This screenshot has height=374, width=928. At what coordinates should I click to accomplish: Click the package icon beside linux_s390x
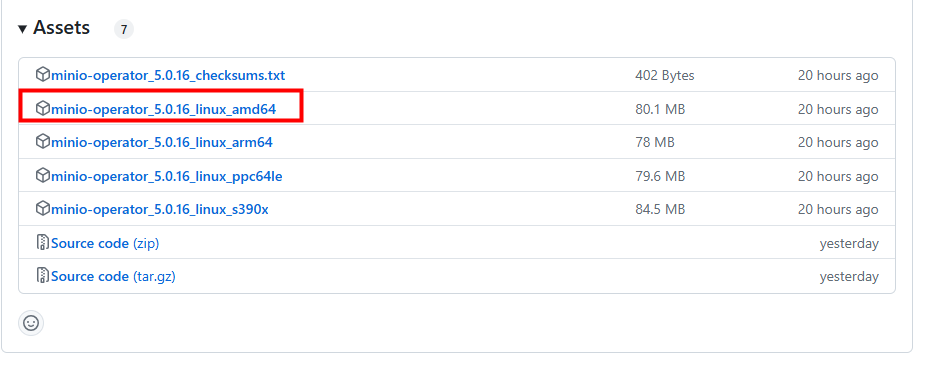pyautogui.click(x=43, y=209)
